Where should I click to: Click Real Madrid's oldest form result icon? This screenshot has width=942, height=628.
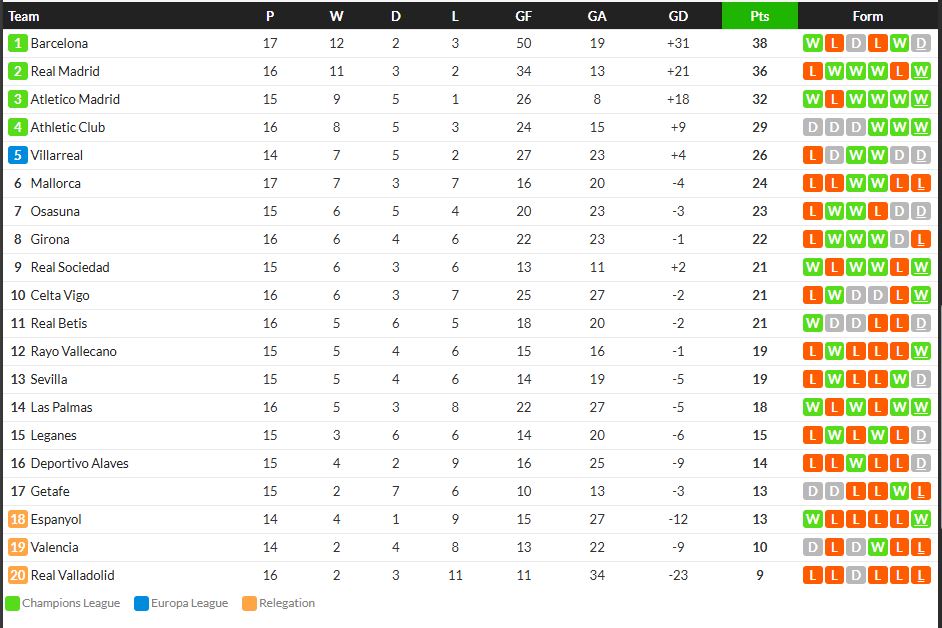[812, 71]
